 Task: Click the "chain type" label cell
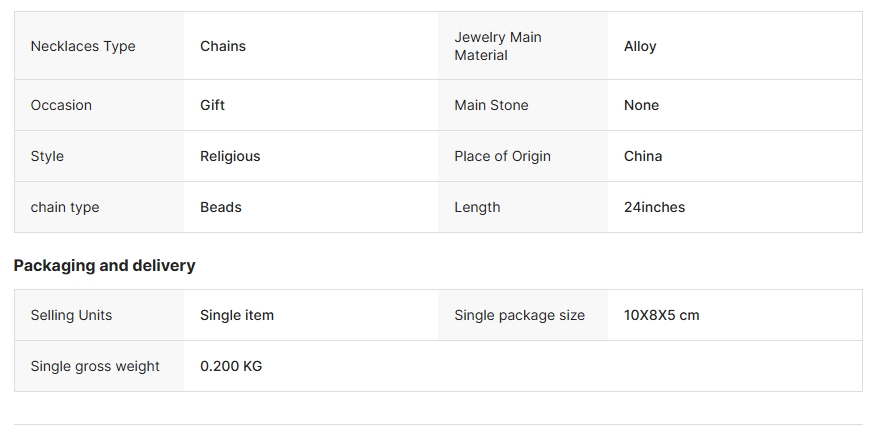65,207
